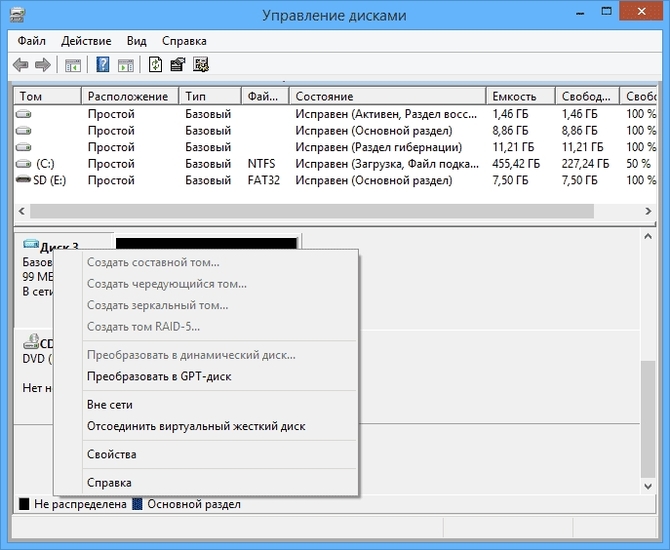Viewport: 670px width, 550px height.
Task: Open Свойства from the context menu
Action: (112, 455)
